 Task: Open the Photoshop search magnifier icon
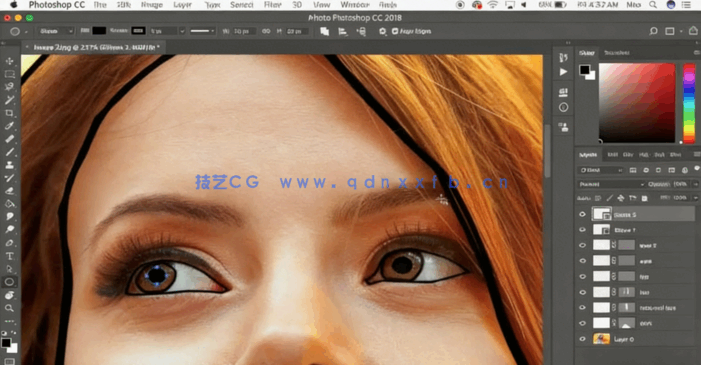tap(653, 31)
